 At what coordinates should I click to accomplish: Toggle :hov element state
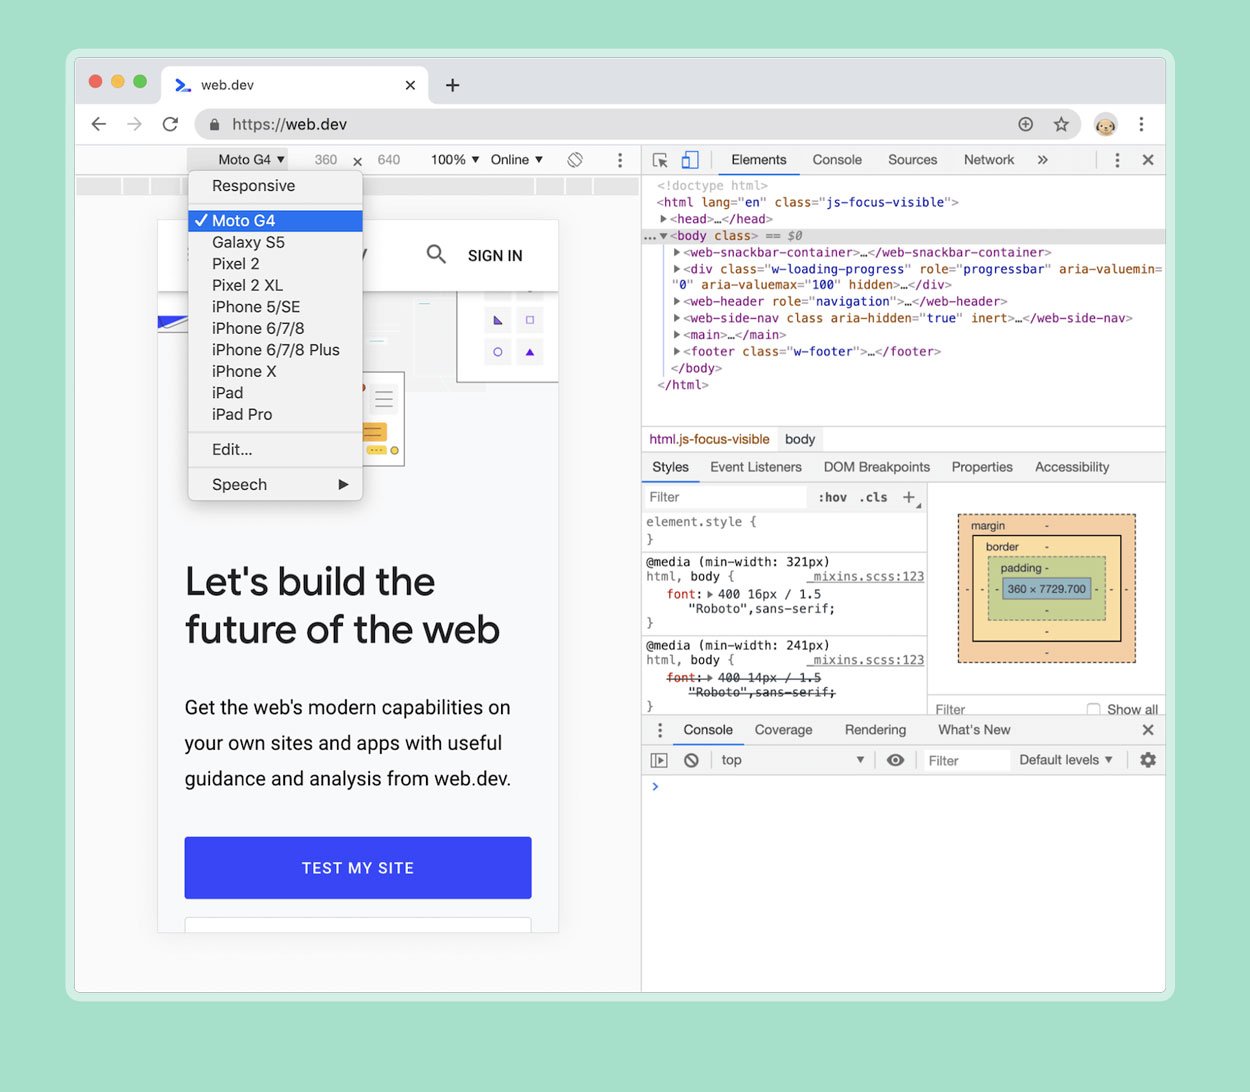coord(832,497)
